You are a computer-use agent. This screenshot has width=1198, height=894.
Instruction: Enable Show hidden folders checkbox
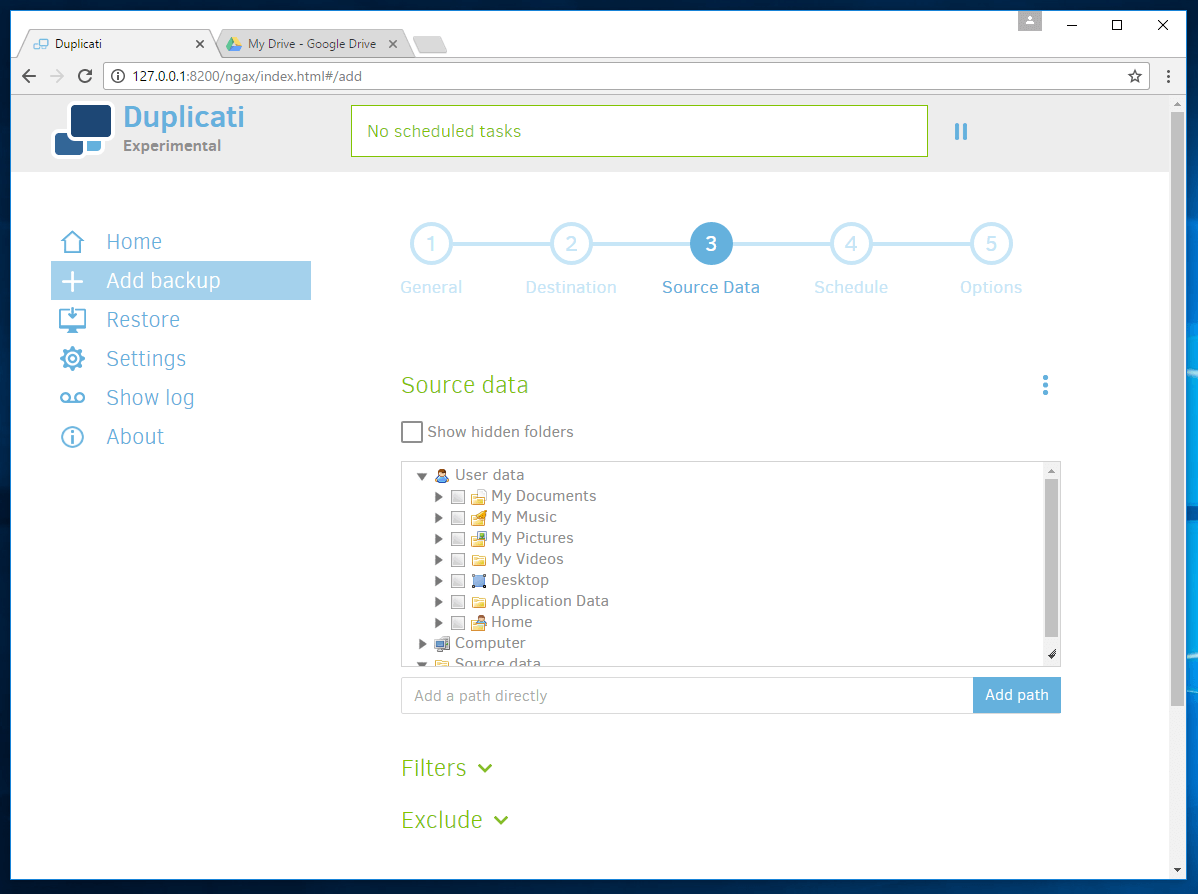tap(411, 432)
